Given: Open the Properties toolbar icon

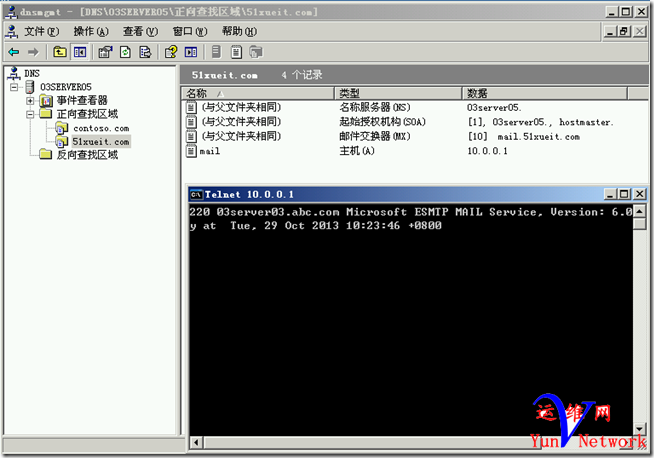Looking at the screenshot, I should coord(105,52).
